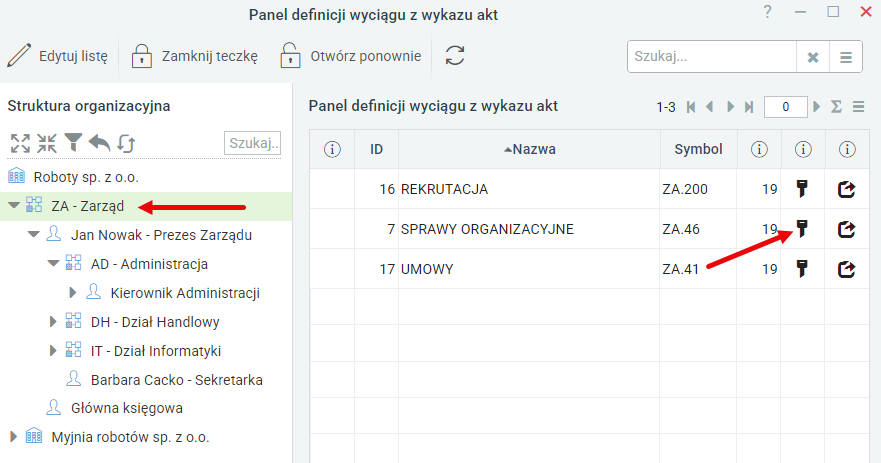The image size is (881, 463).
Task: Go to previous table page
Action: click(710, 107)
